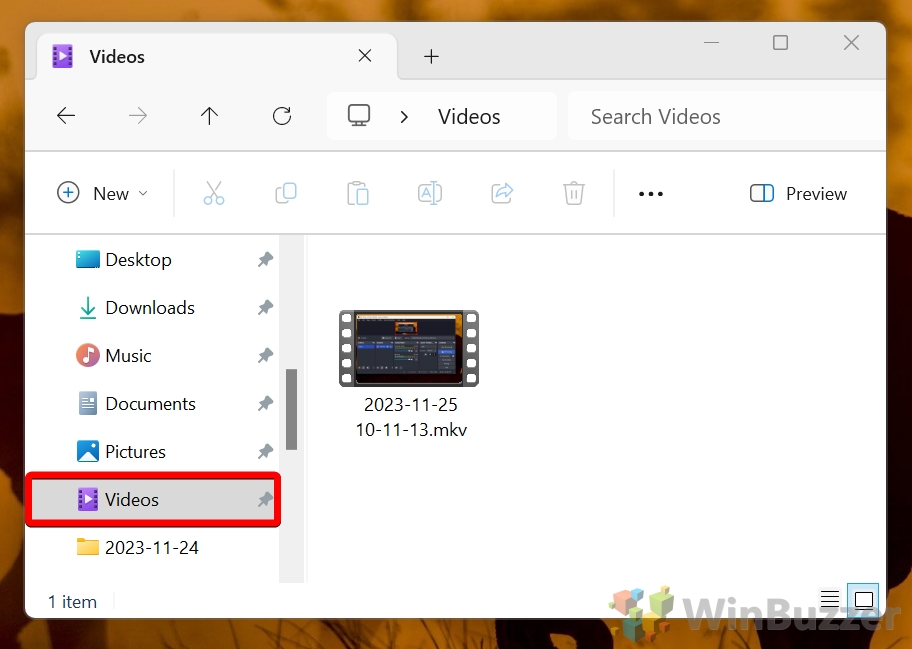Close the File Explorer window

pos(852,42)
